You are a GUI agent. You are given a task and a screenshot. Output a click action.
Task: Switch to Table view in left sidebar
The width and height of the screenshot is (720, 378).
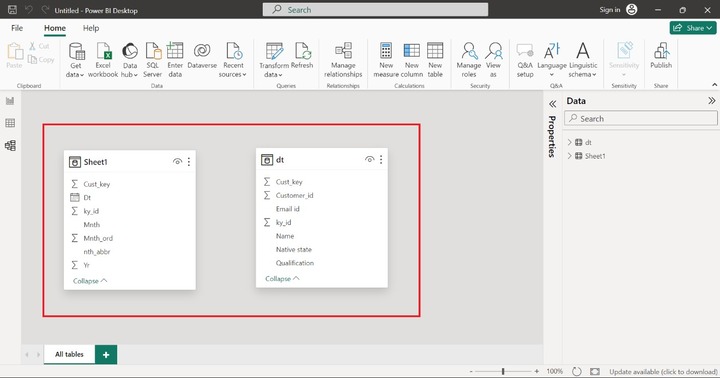coord(10,123)
